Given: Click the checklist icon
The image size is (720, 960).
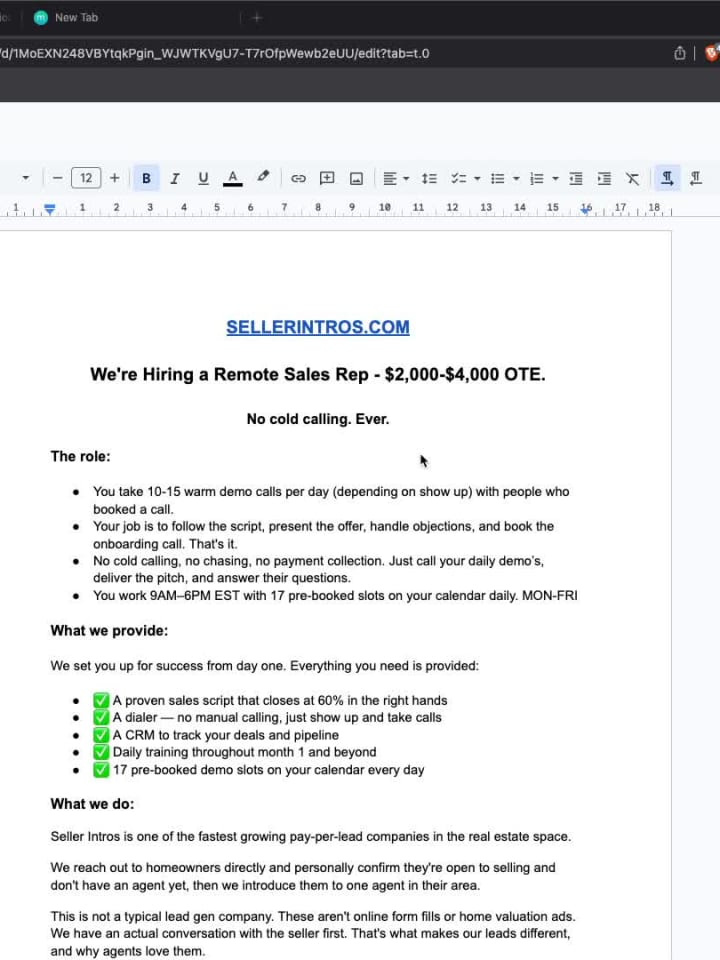Looking at the screenshot, I should 458,178.
